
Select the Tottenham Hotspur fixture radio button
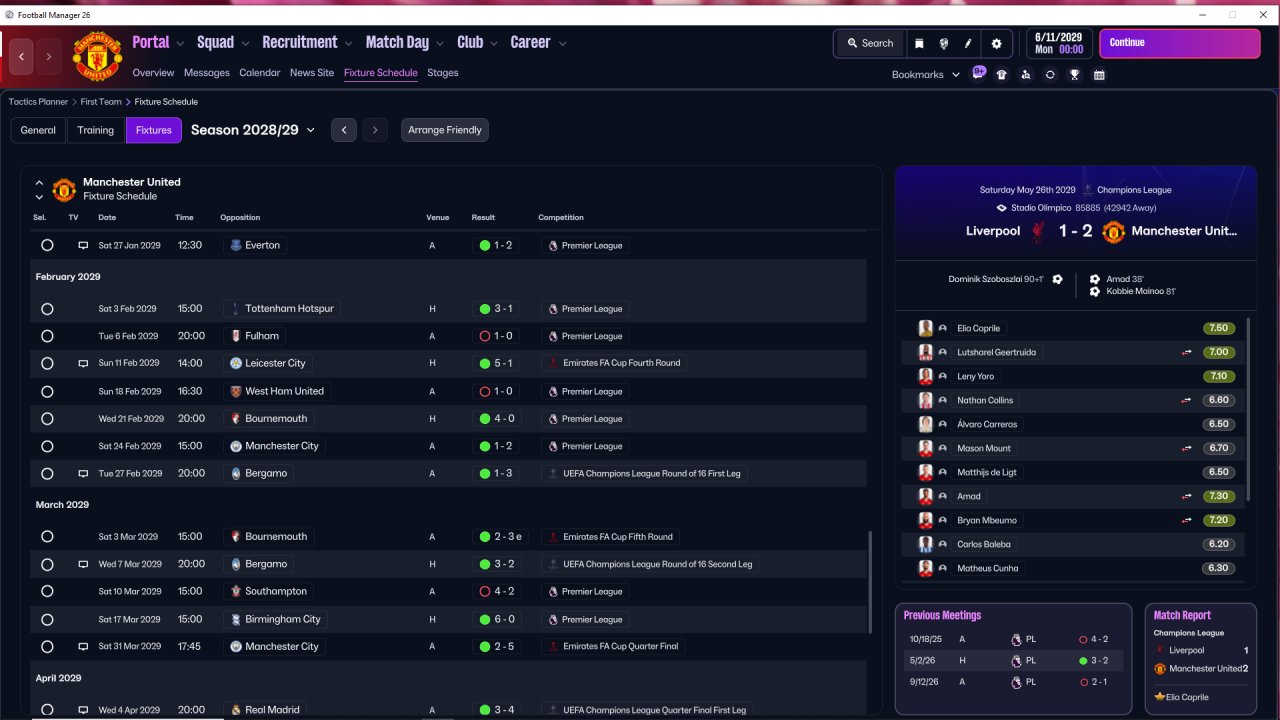[47, 309]
